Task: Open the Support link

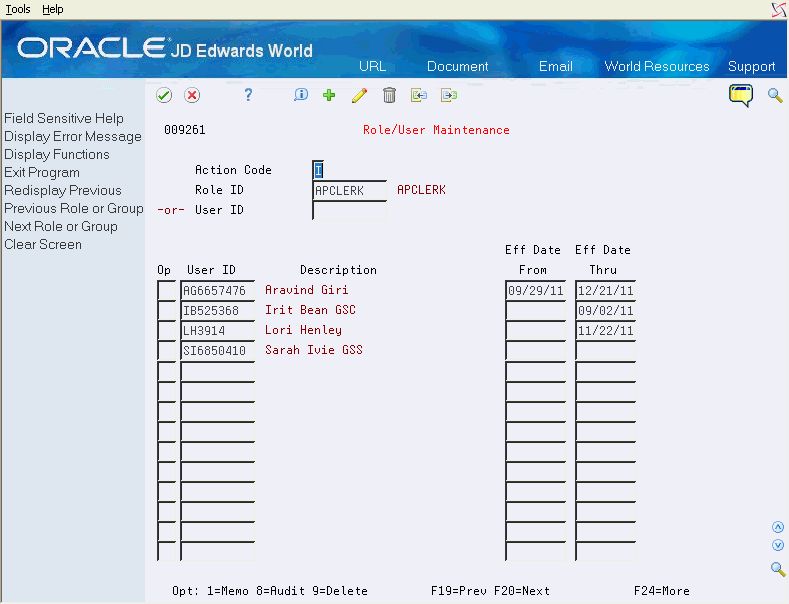Action: tap(751, 66)
